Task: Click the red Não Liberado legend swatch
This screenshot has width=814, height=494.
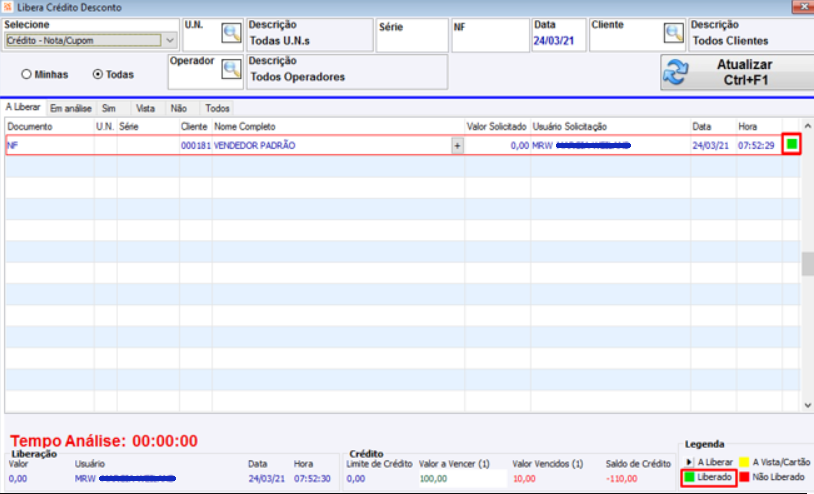Action: pos(744,477)
